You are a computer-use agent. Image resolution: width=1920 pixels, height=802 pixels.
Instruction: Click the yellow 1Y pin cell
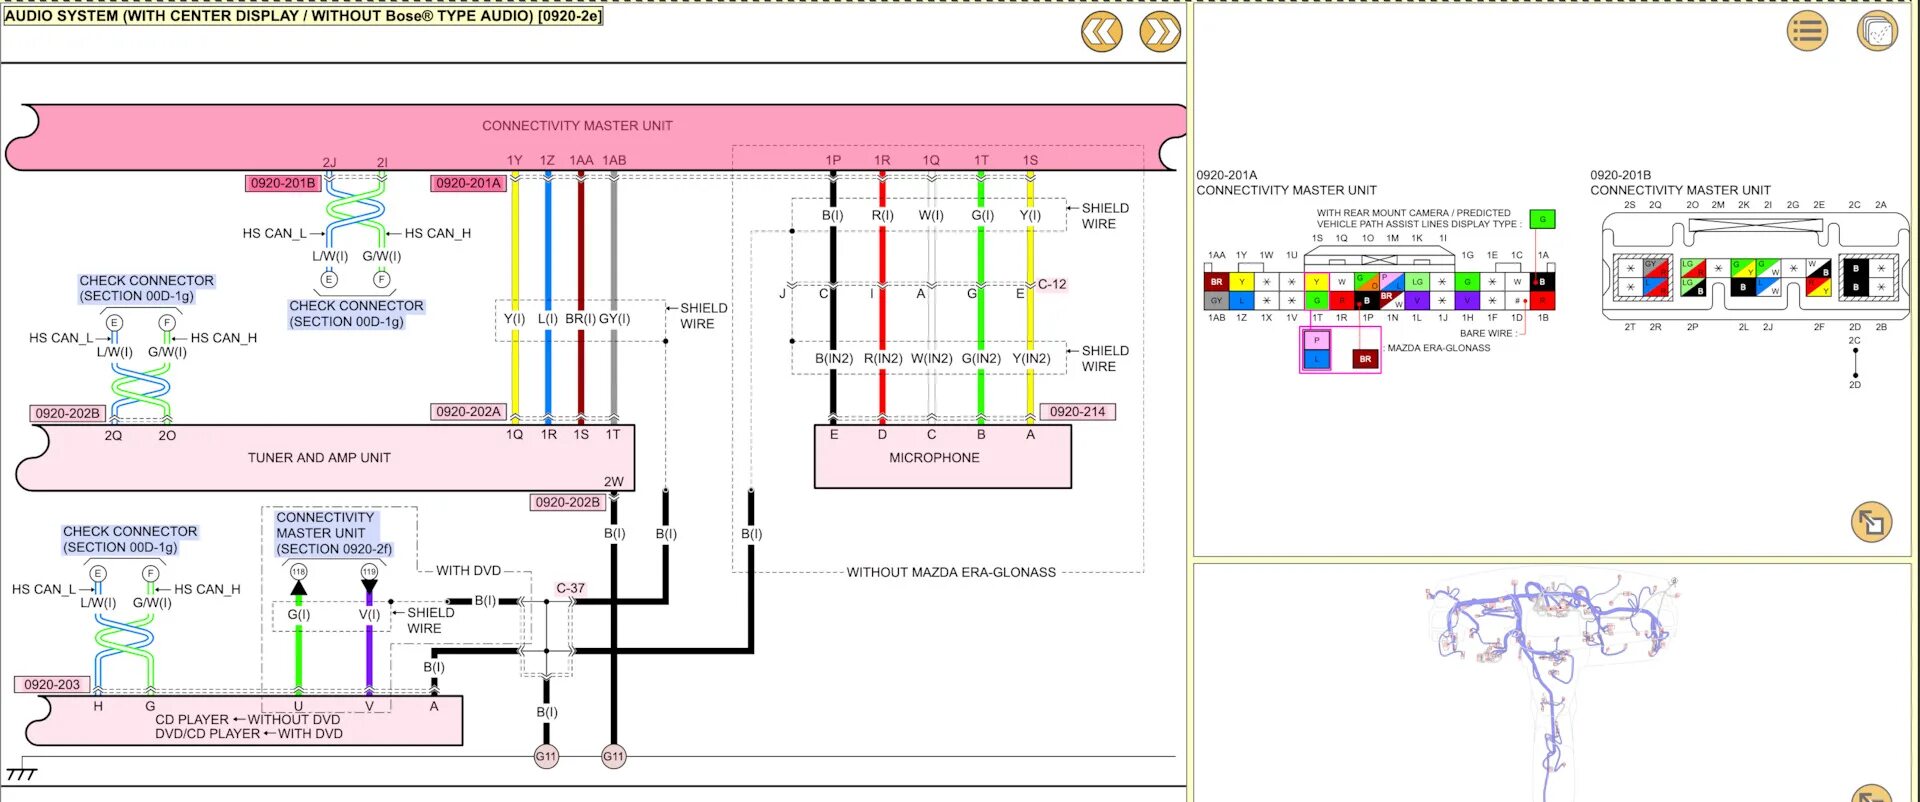point(1241,282)
